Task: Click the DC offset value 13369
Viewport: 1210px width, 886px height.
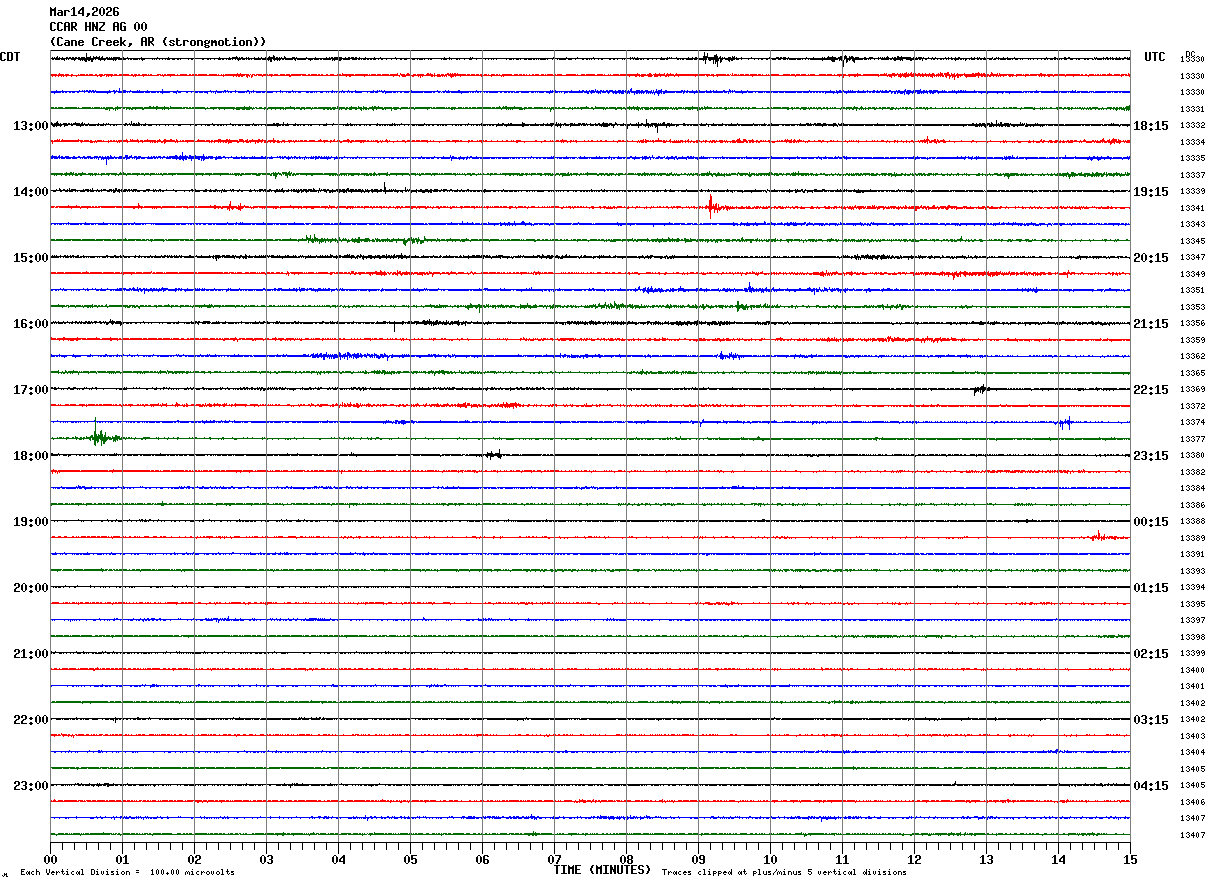Action: pos(1192,390)
